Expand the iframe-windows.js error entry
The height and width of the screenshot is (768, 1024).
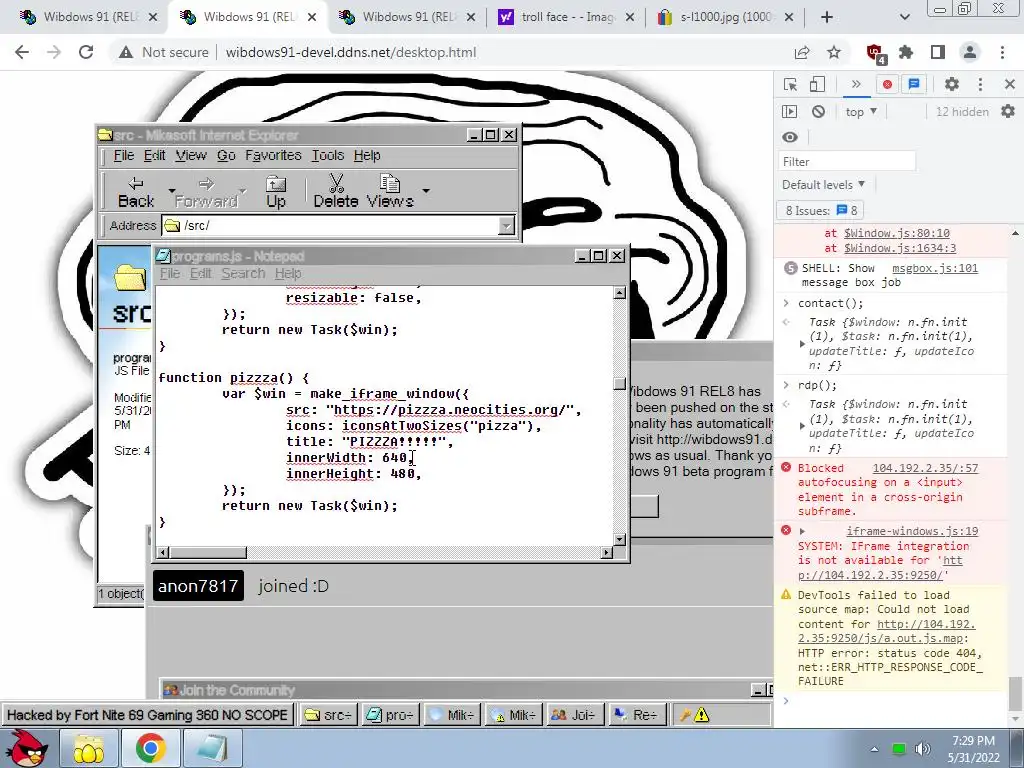(802, 532)
